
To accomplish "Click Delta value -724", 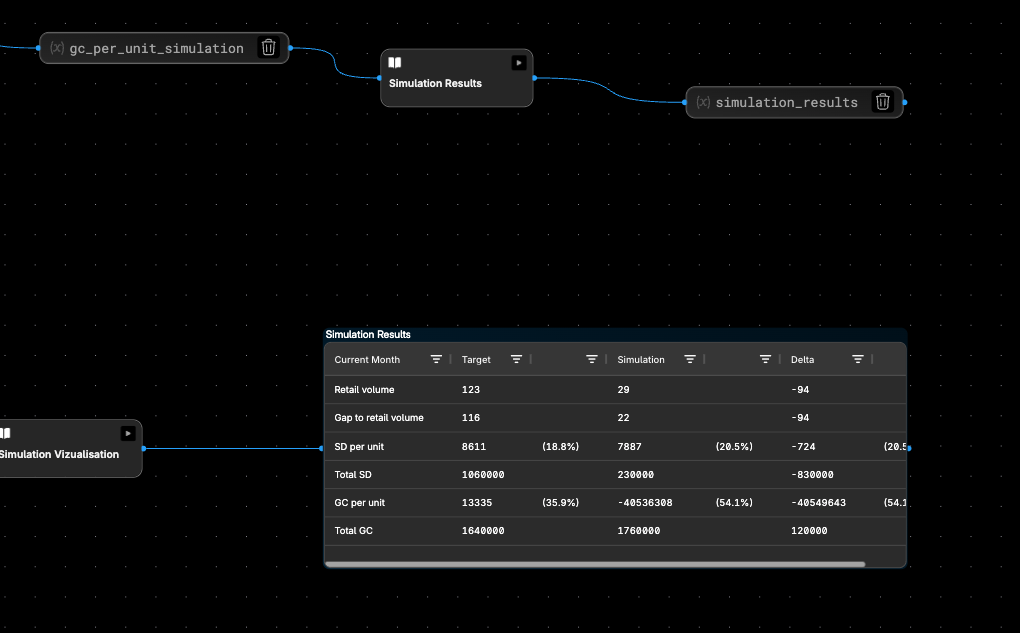I will [803, 447].
